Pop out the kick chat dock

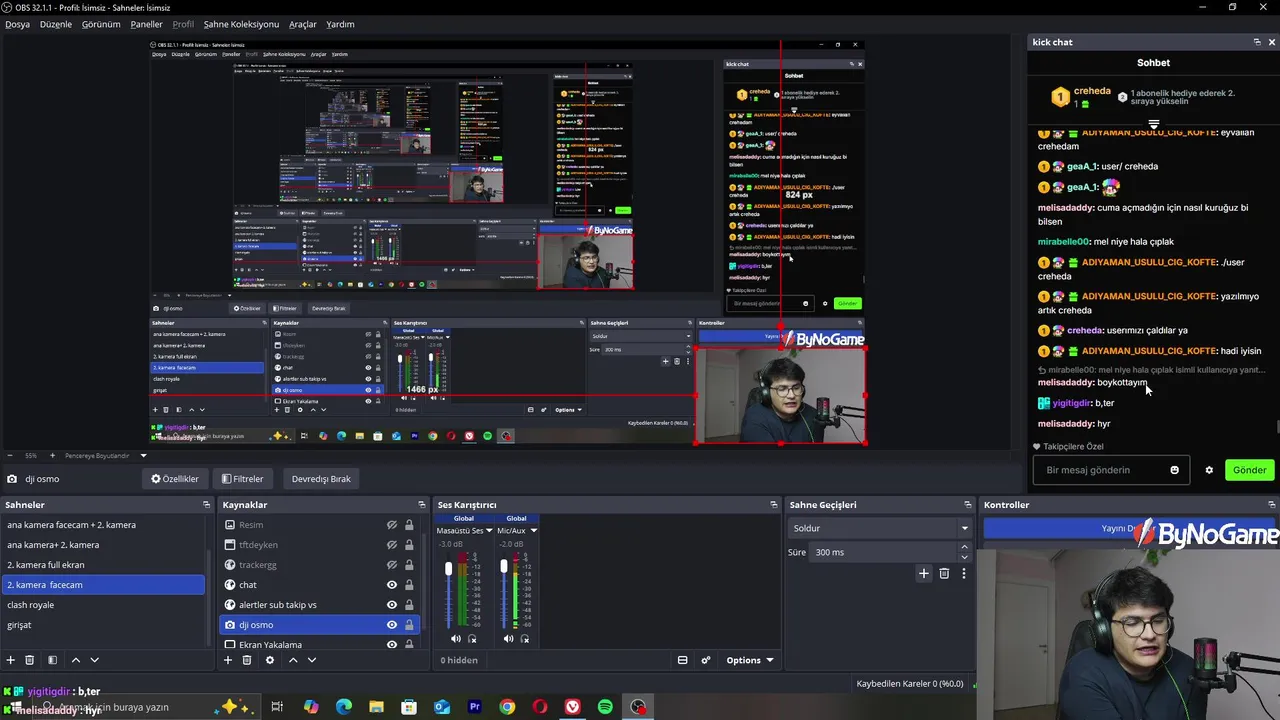[x=1257, y=42]
